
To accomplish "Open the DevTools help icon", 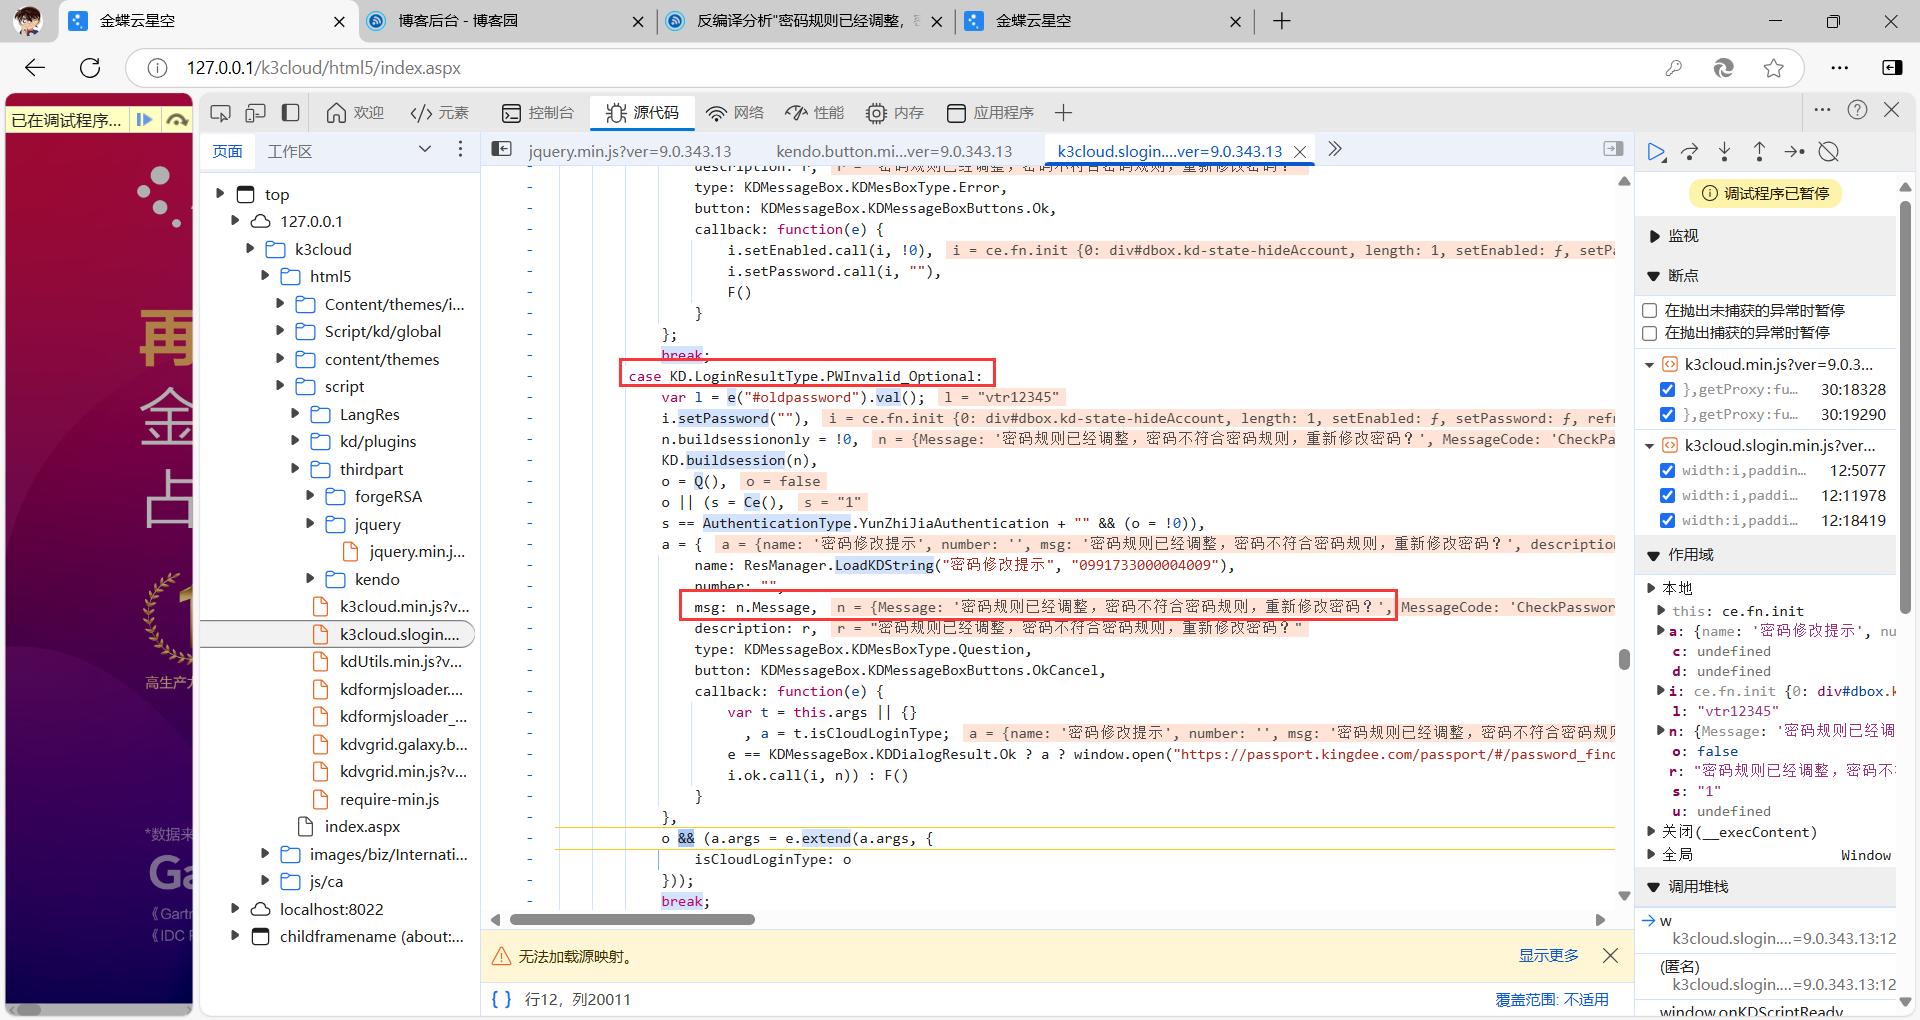I will coord(1857,110).
